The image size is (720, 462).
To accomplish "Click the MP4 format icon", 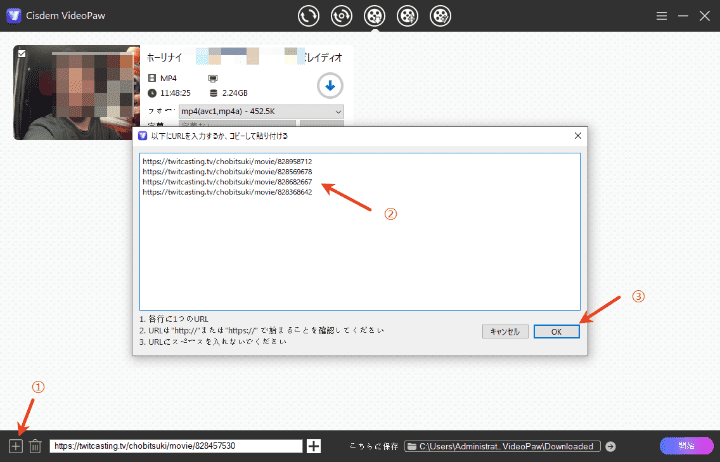I will pyautogui.click(x=152, y=78).
